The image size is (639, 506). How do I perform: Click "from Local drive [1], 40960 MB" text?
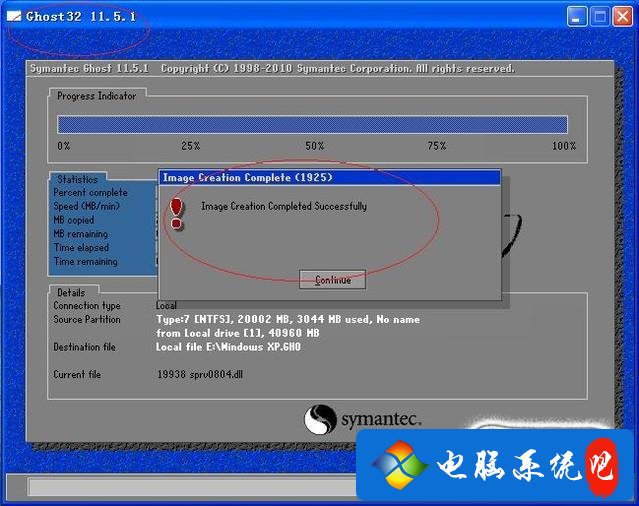click(238, 333)
